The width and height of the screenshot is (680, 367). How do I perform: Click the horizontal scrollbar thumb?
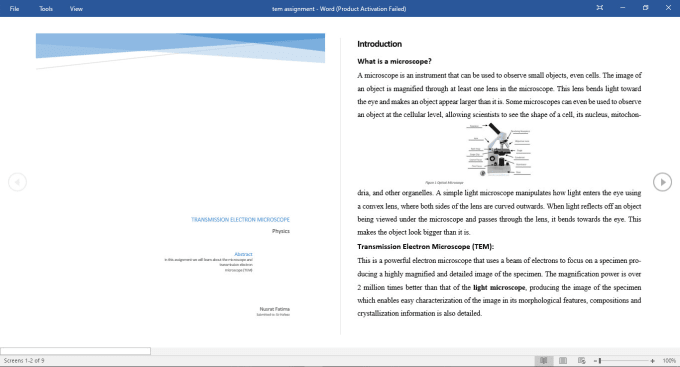[x=75, y=351]
